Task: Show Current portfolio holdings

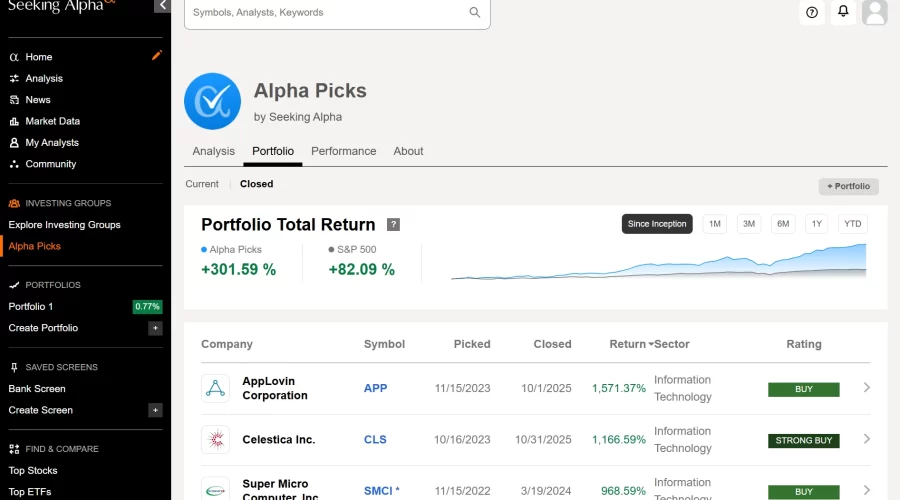Action: coord(202,184)
